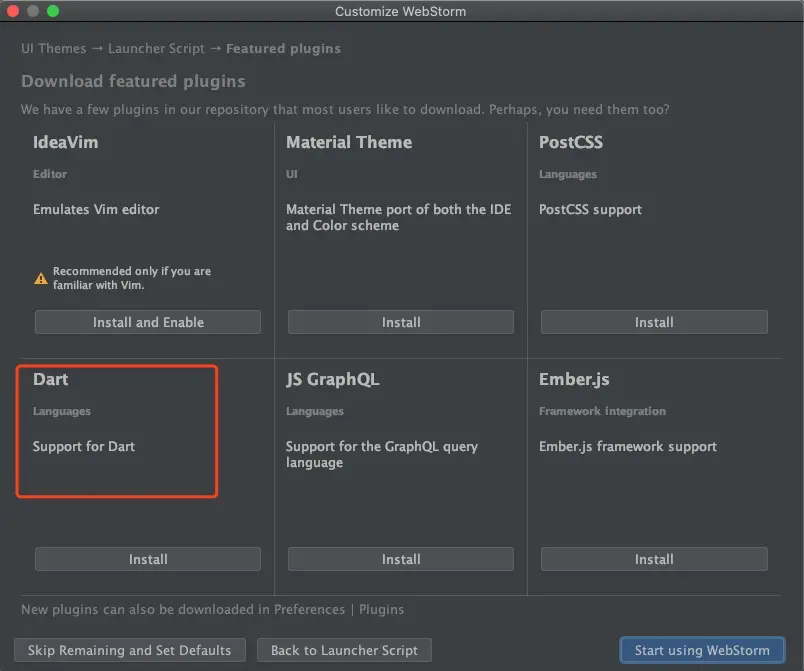Click the 'UI' category label under Material Theme
Image resolution: width=804 pixels, height=671 pixels.
pos(292,174)
